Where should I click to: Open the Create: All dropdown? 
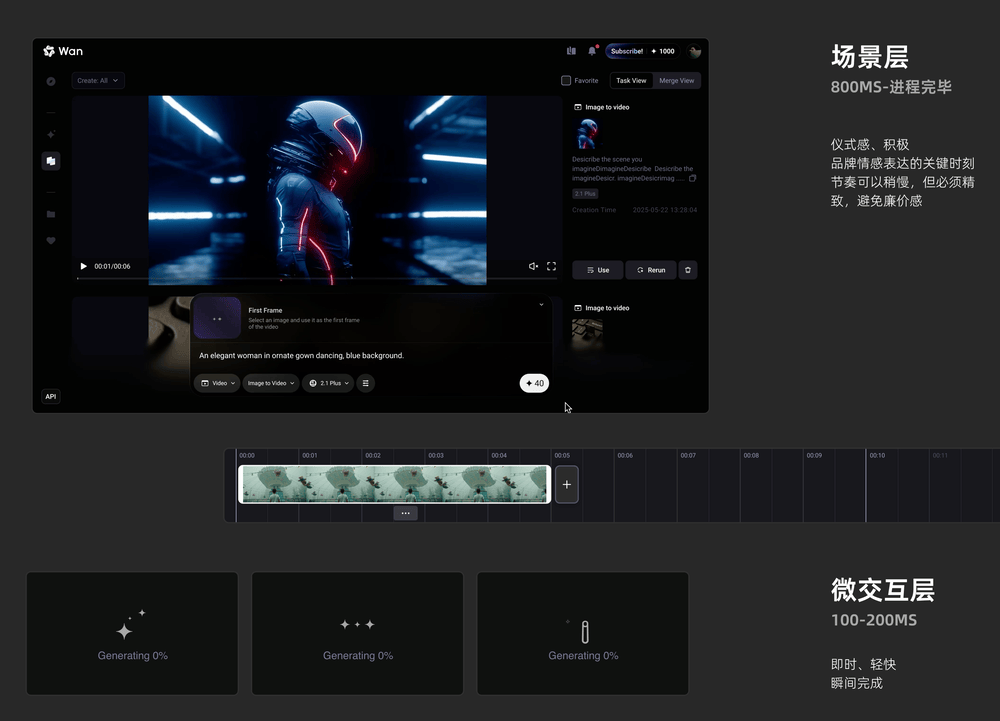click(x=98, y=81)
